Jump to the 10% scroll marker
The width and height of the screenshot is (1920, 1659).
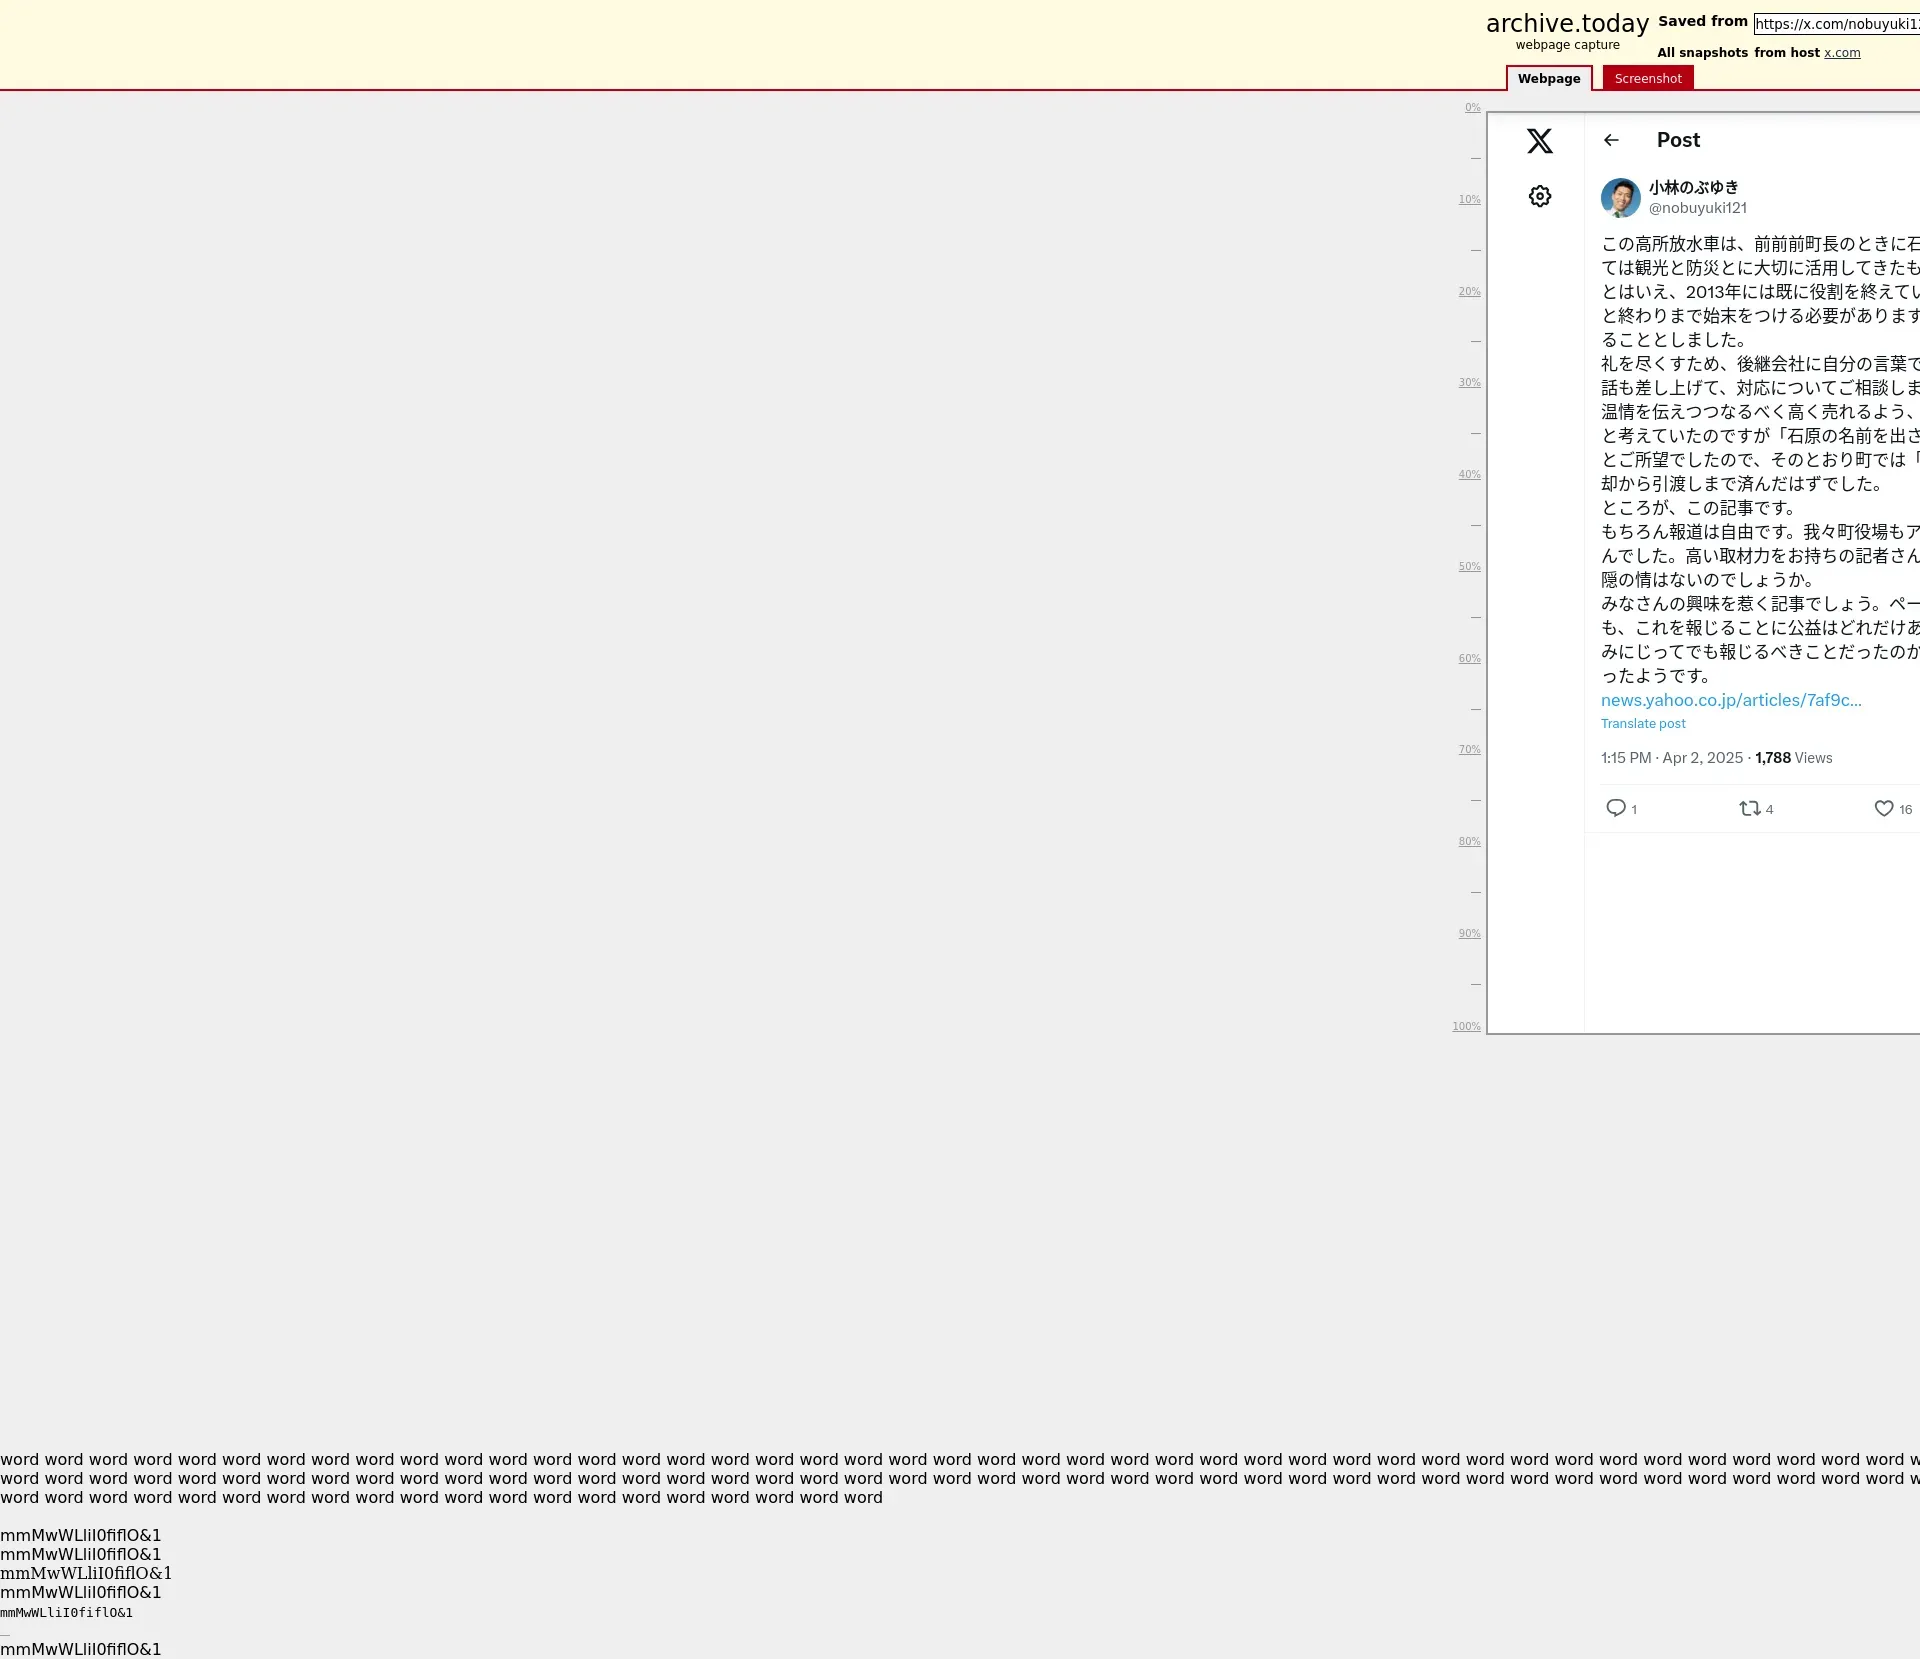[x=1468, y=199]
